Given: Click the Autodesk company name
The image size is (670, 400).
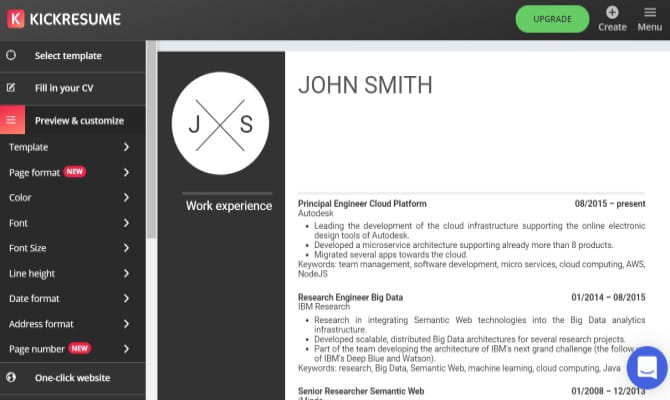Looking at the screenshot, I should (x=315, y=213).
